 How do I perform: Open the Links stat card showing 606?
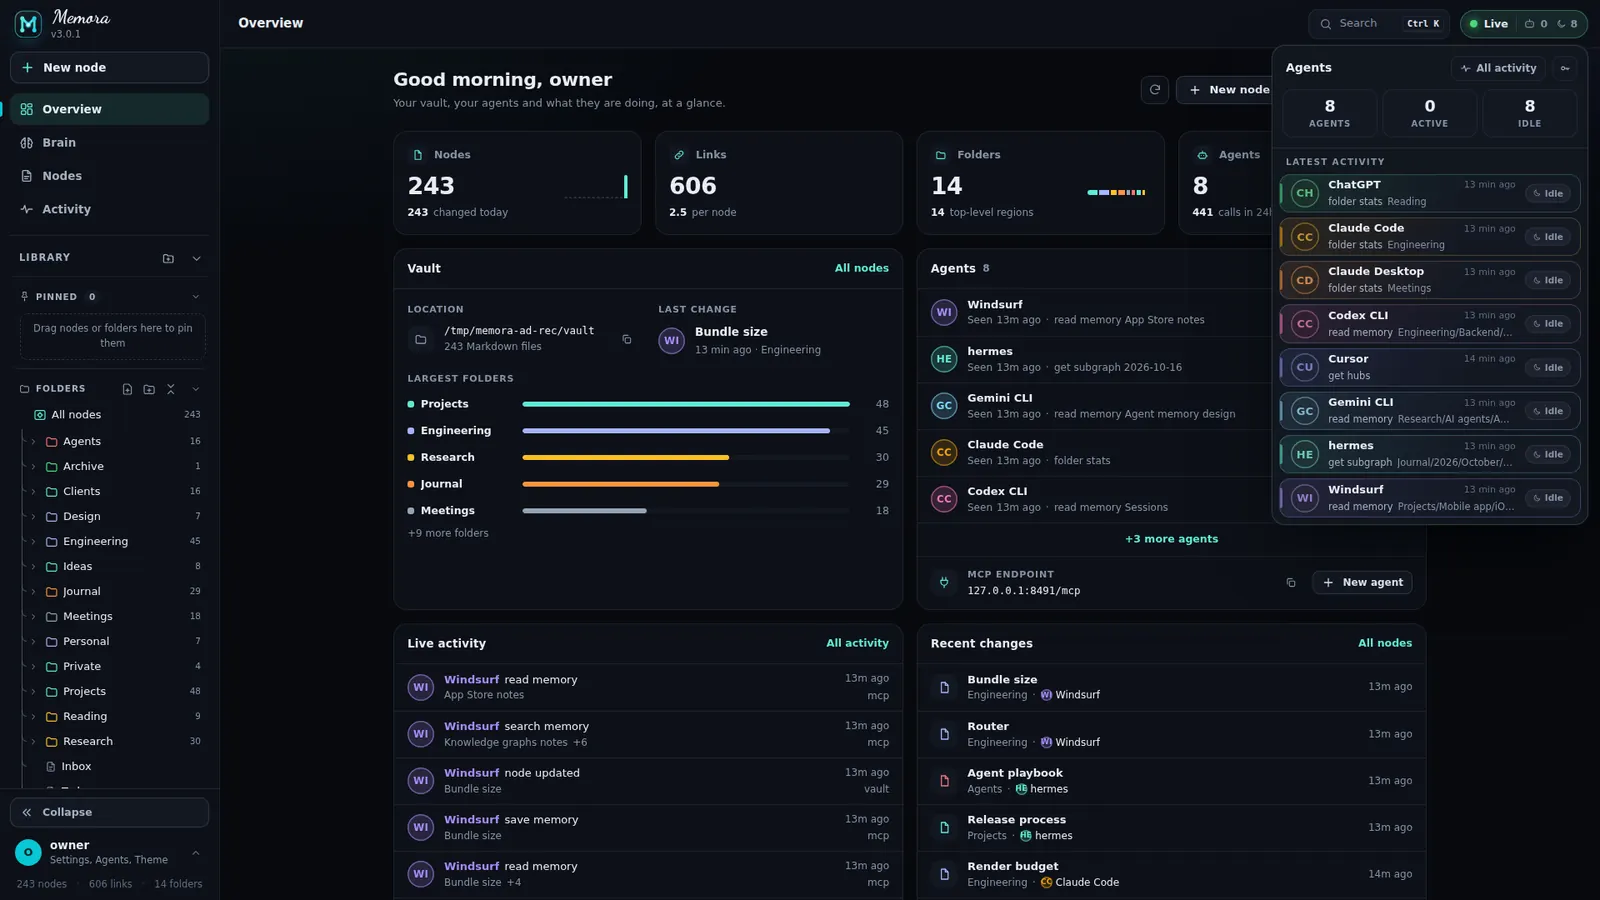pyautogui.click(x=779, y=183)
